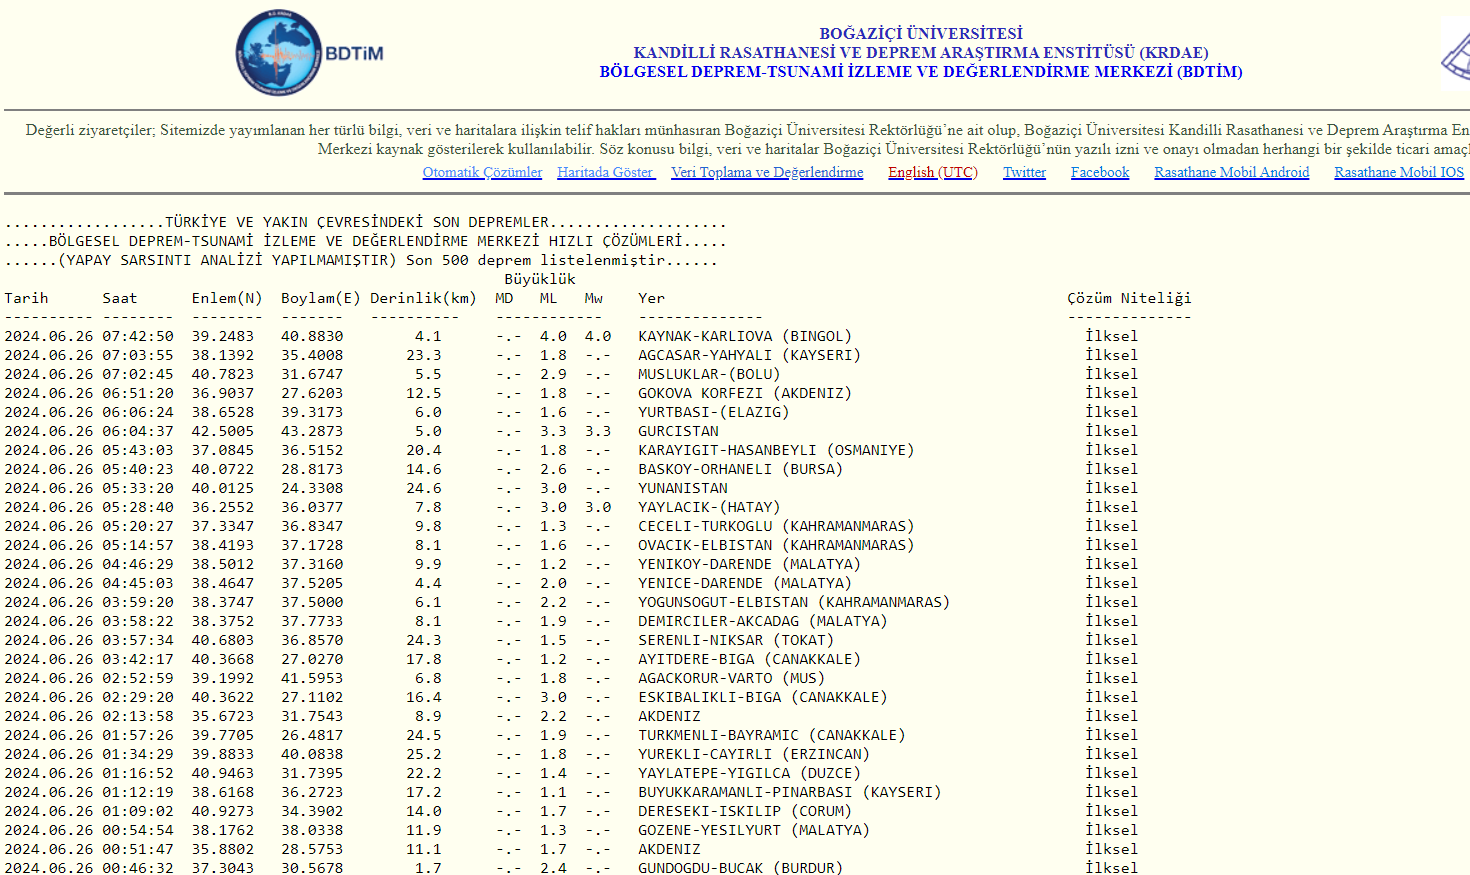
Task: Click the DERESEKI-ISKILIP (CORUM) location
Action: [745, 811]
